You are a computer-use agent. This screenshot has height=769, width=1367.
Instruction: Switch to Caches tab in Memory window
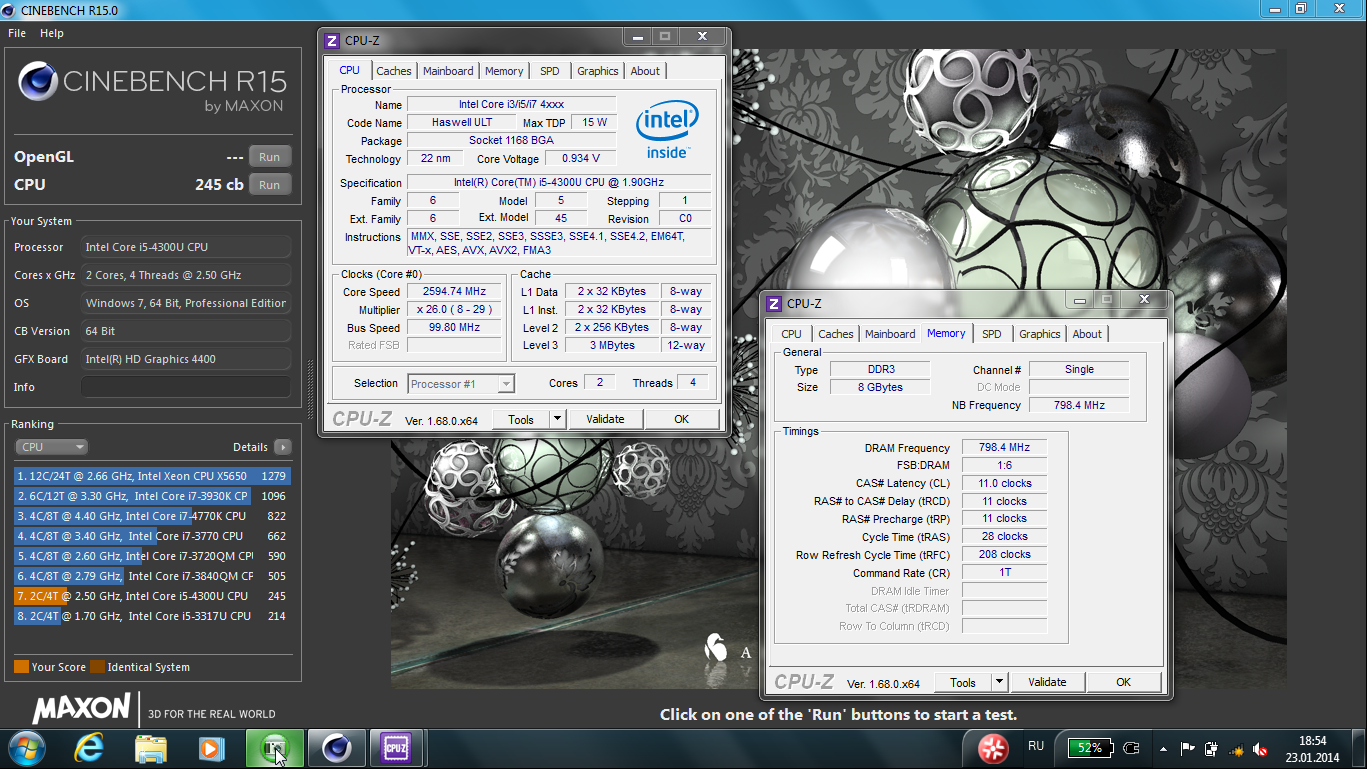[x=835, y=334]
